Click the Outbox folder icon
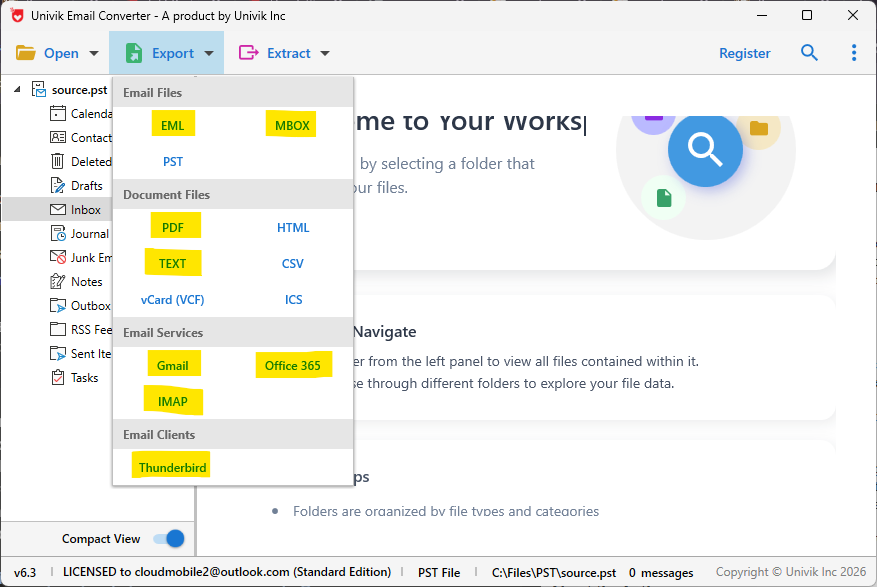877x587 pixels. point(58,305)
